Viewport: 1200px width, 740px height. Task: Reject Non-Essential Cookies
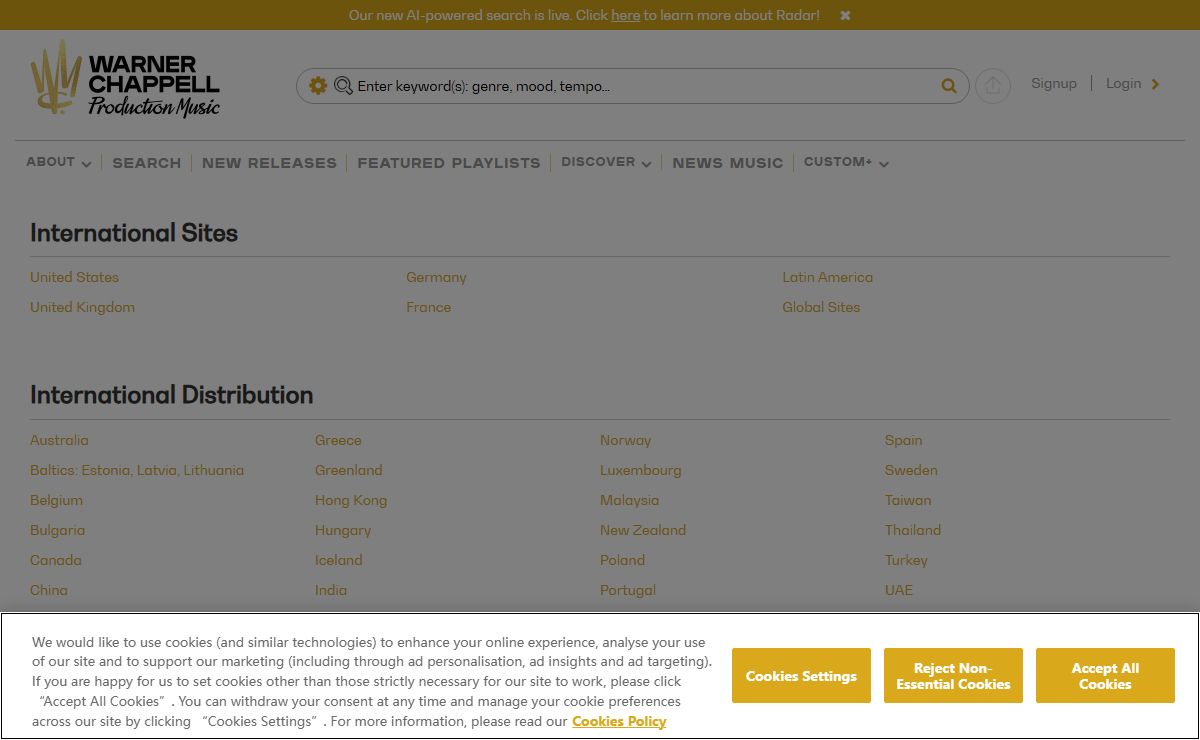(953, 676)
